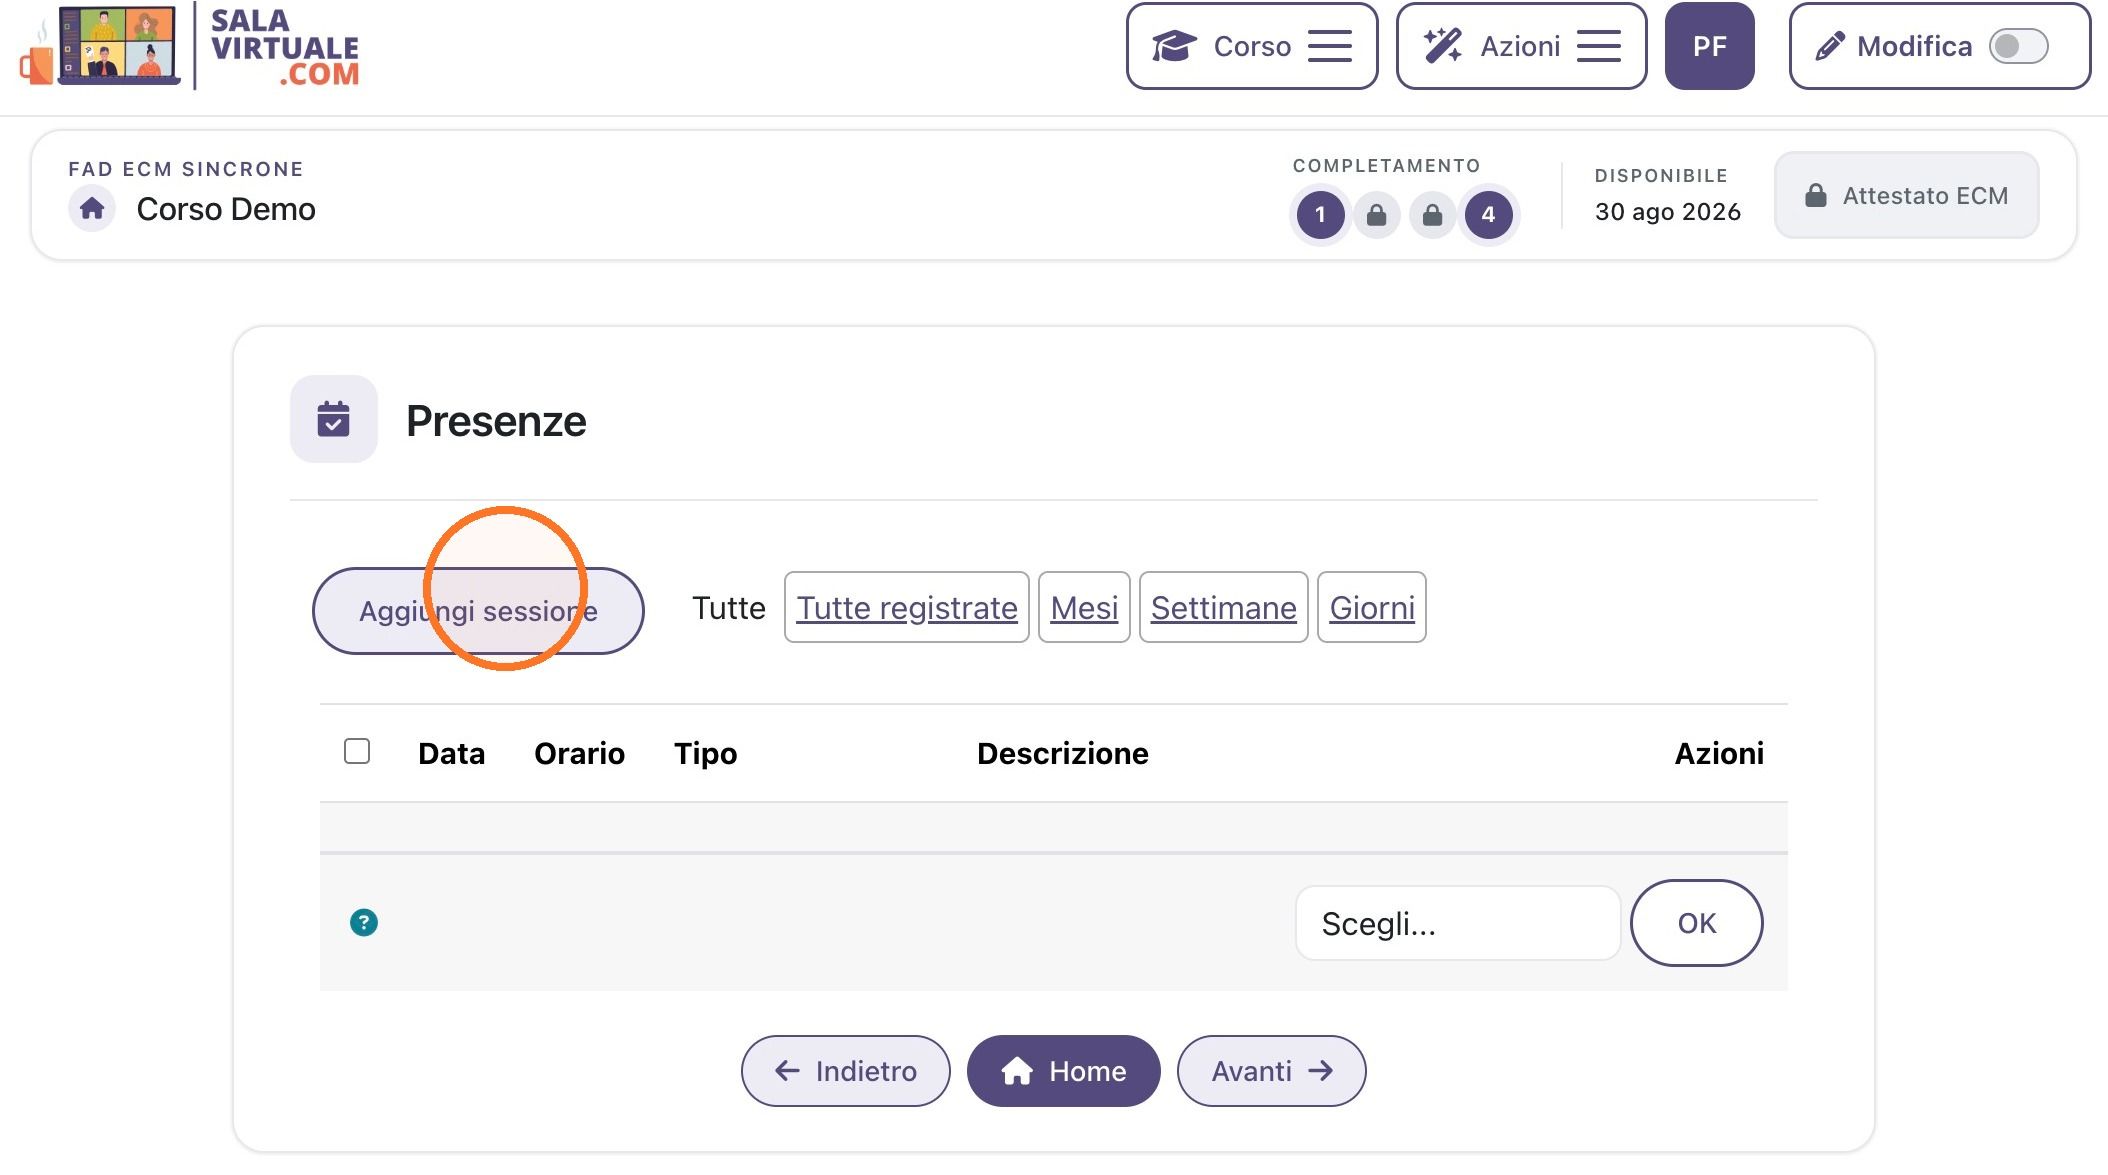
Task: Select completion step 1 circle
Action: (1320, 214)
